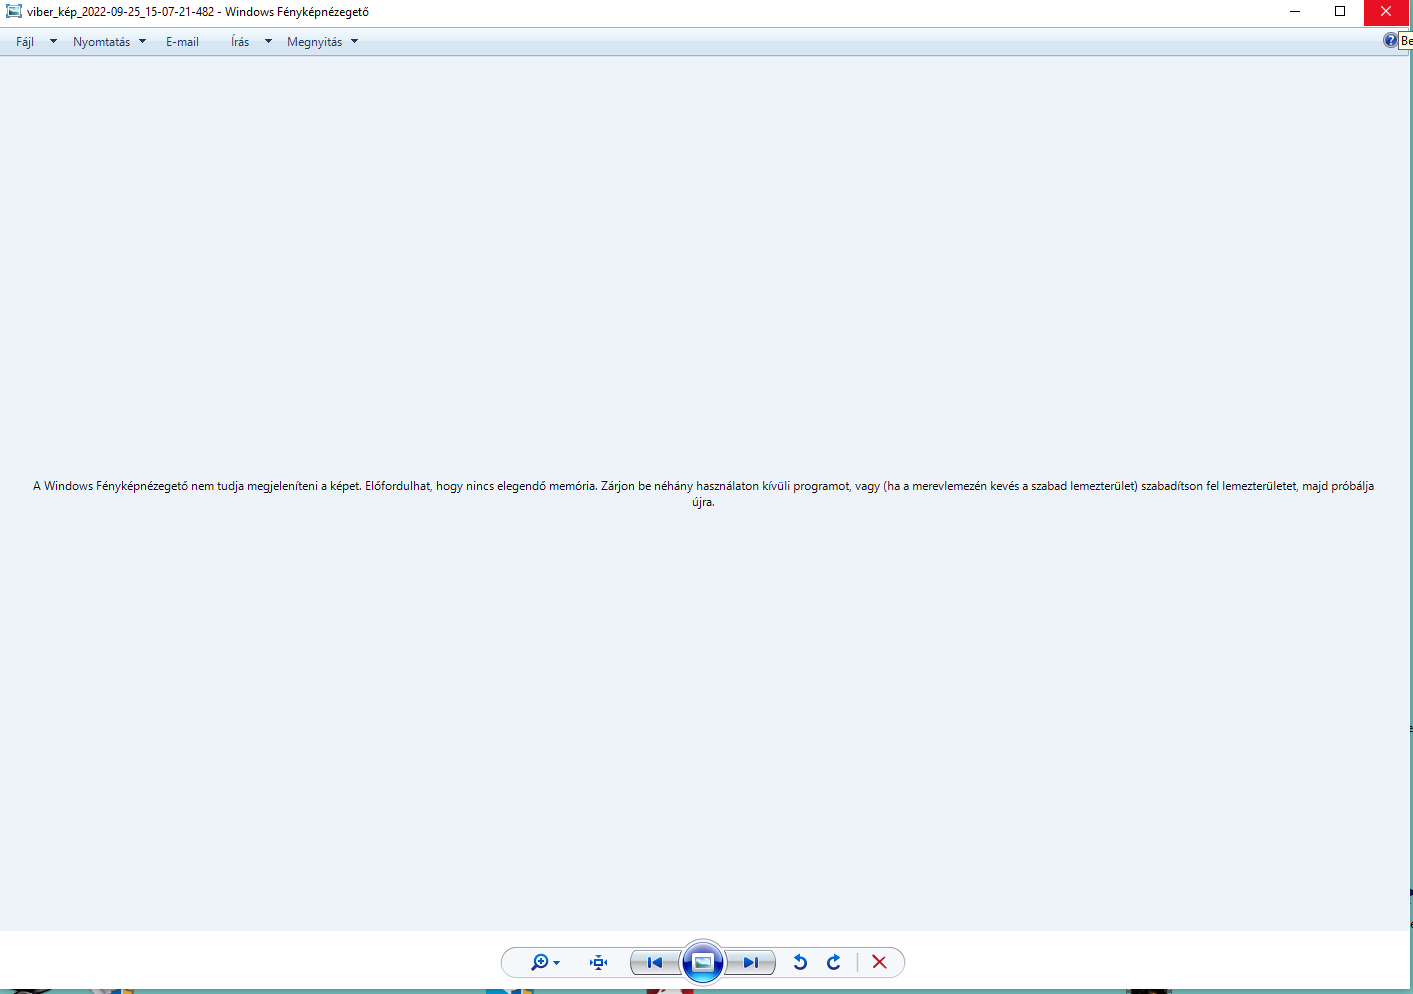The width and height of the screenshot is (1413, 994).
Task: Maximize the Windows Fényképnézegető window
Action: coord(1340,12)
